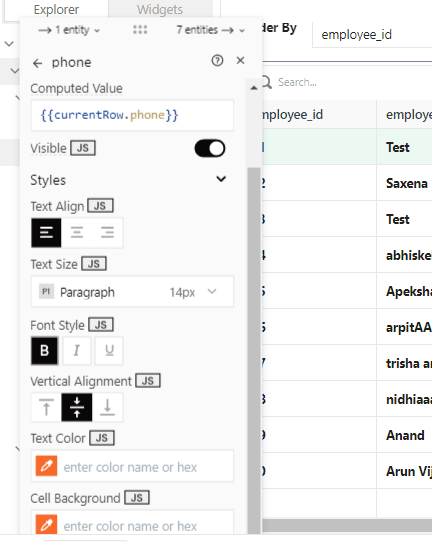Switch to the Widgets tab

pyautogui.click(x=160, y=10)
